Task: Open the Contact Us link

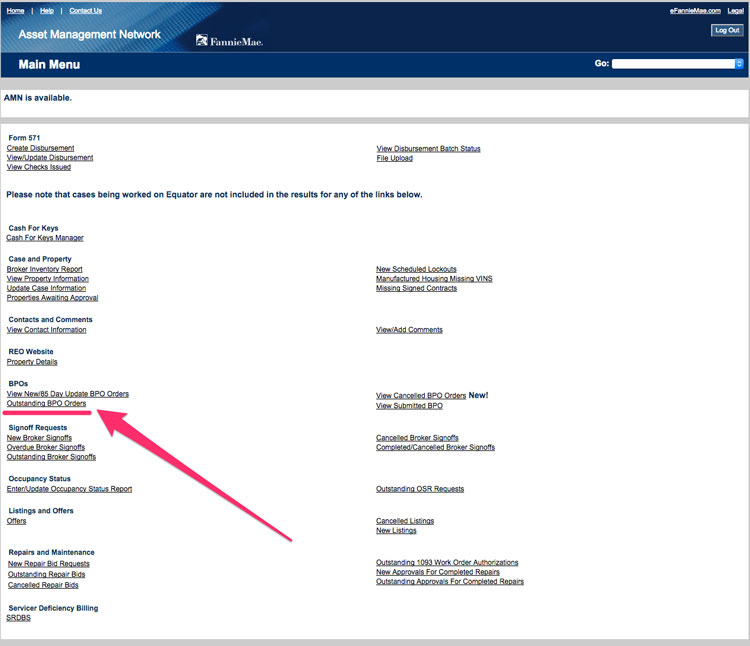Action: pyautogui.click(x=86, y=11)
